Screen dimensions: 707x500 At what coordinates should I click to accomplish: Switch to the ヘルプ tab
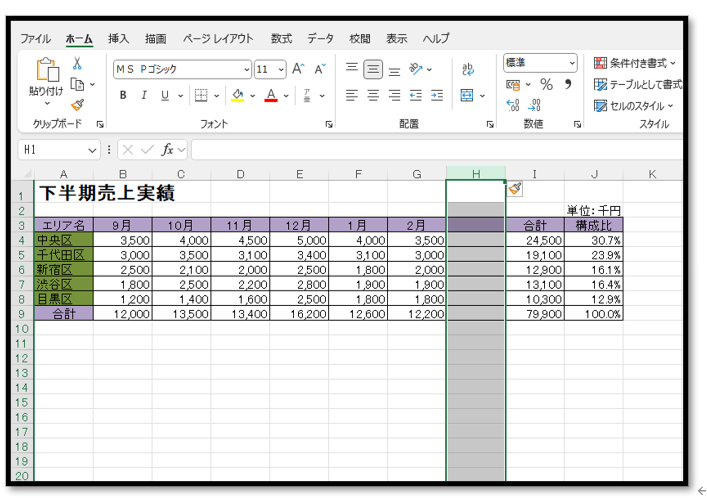point(436,39)
